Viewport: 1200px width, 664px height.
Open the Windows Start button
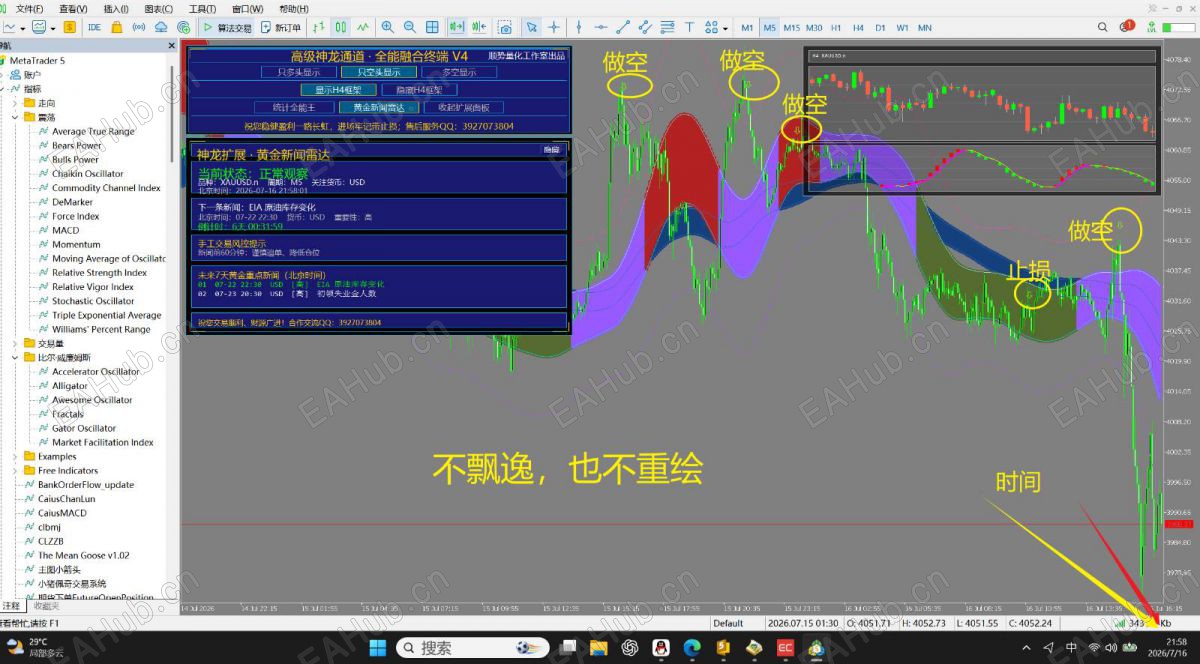coord(378,648)
